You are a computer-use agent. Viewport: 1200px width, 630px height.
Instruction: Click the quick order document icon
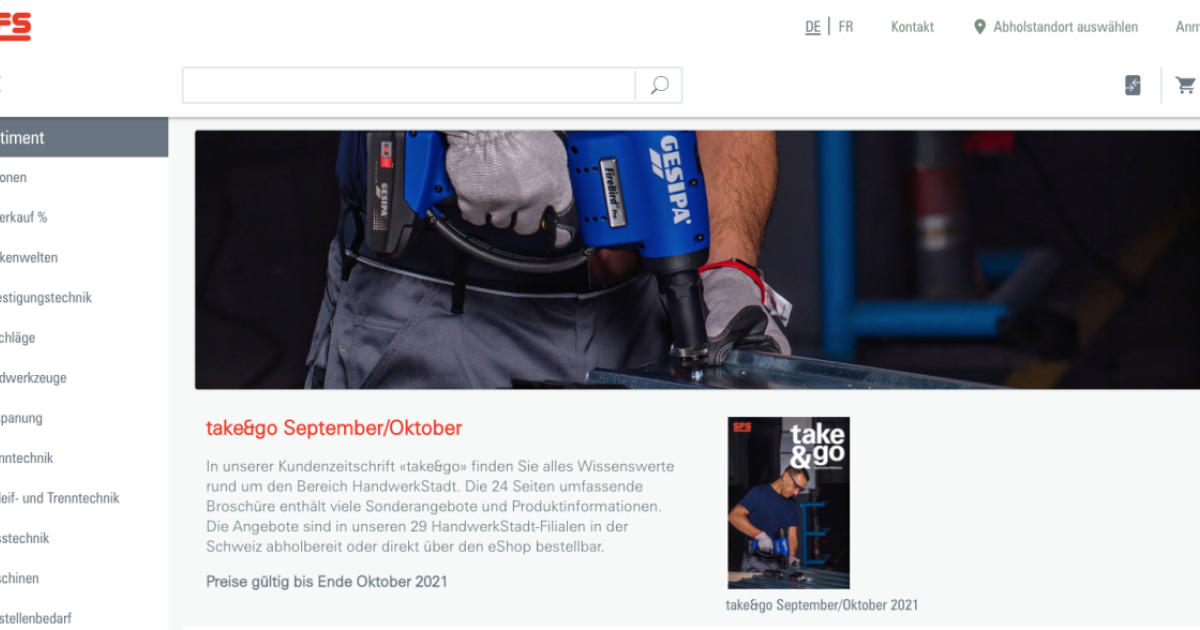[x=1133, y=85]
